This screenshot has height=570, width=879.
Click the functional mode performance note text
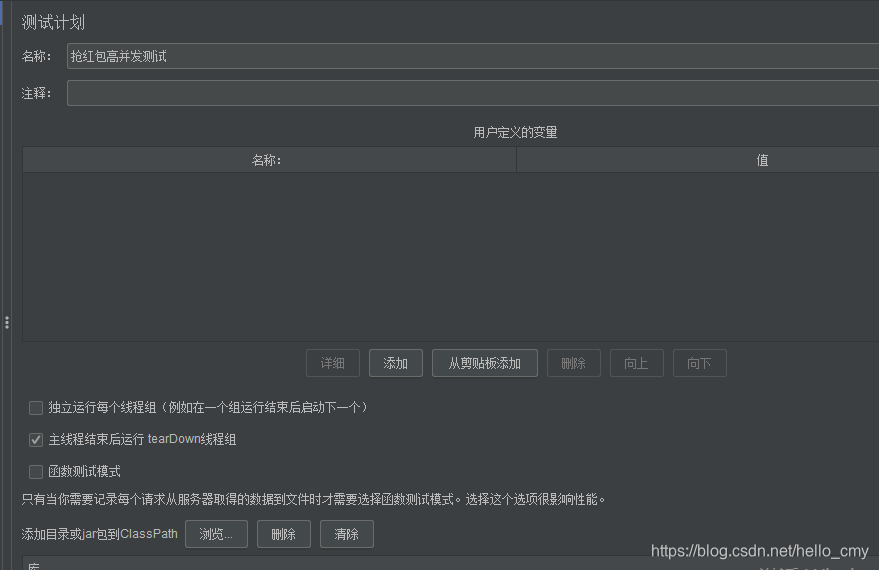click(x=313, y=499)
